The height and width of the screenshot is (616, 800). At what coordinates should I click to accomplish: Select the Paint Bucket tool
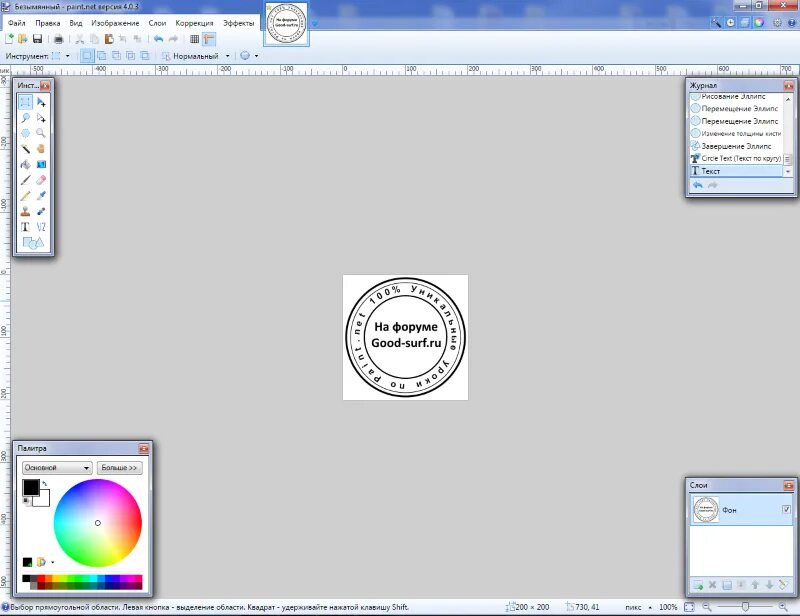(26, 164)
